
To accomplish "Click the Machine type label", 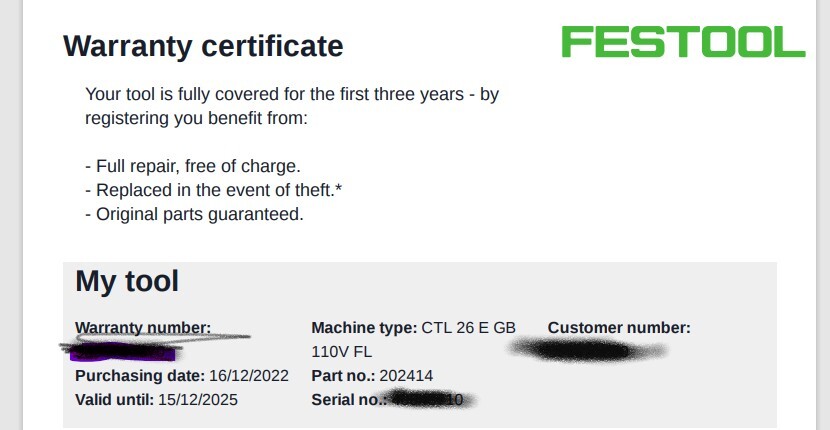I will click(x=364, y=328).
